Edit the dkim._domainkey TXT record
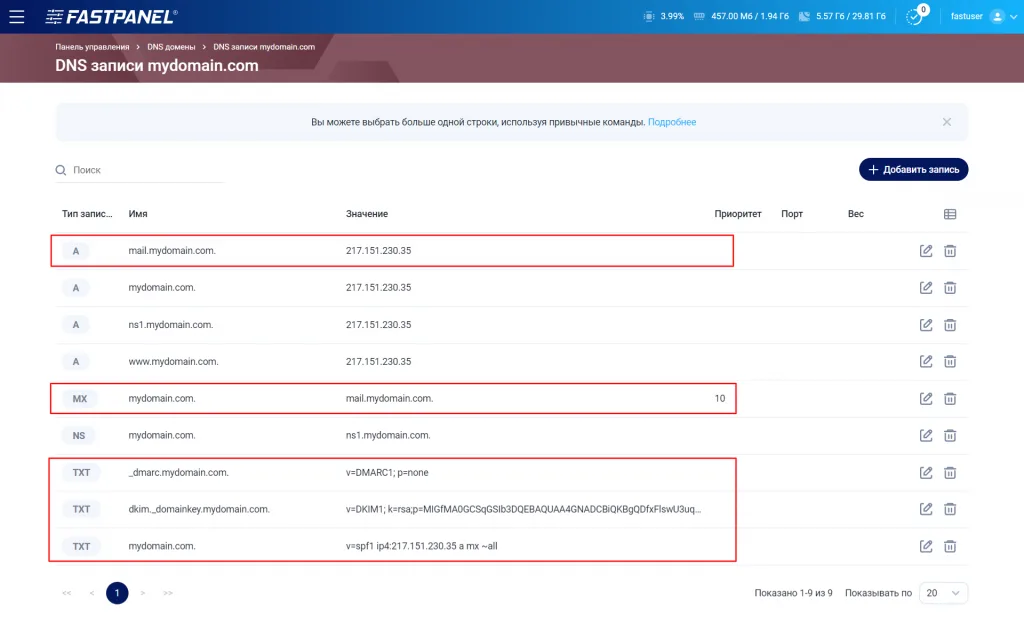The width and height of the screenshot is (1024, 622). pyautogui.click(x=926, y=509)
